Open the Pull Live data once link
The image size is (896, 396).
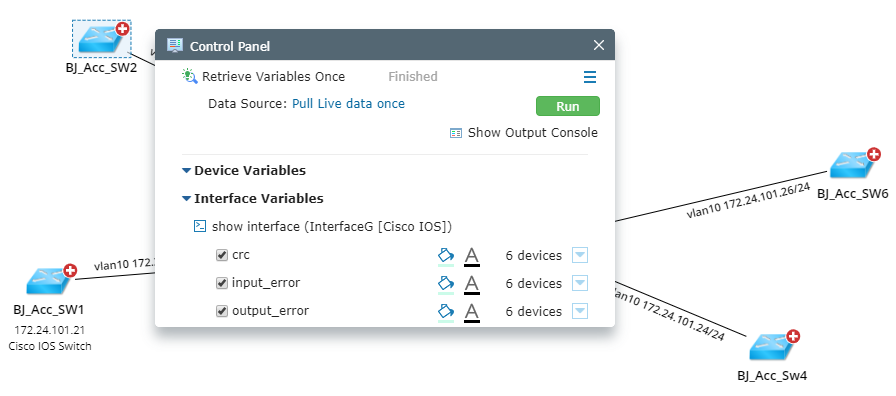[349, 104]
